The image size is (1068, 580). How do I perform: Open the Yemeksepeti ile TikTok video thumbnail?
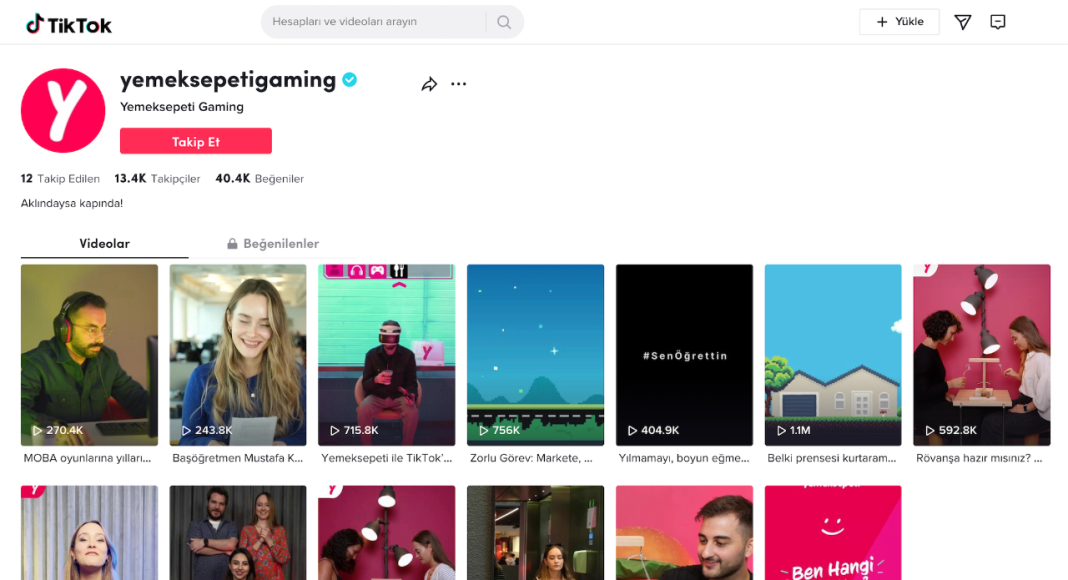[387, 355]
